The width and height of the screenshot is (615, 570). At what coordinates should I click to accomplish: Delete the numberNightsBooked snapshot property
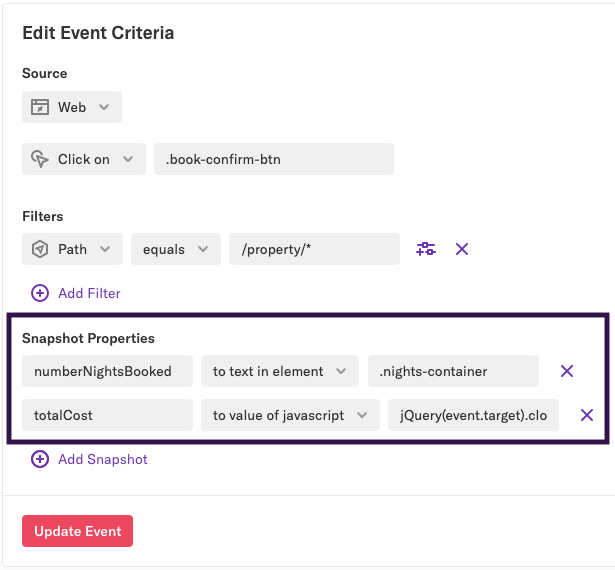click(x=567, y=371)
